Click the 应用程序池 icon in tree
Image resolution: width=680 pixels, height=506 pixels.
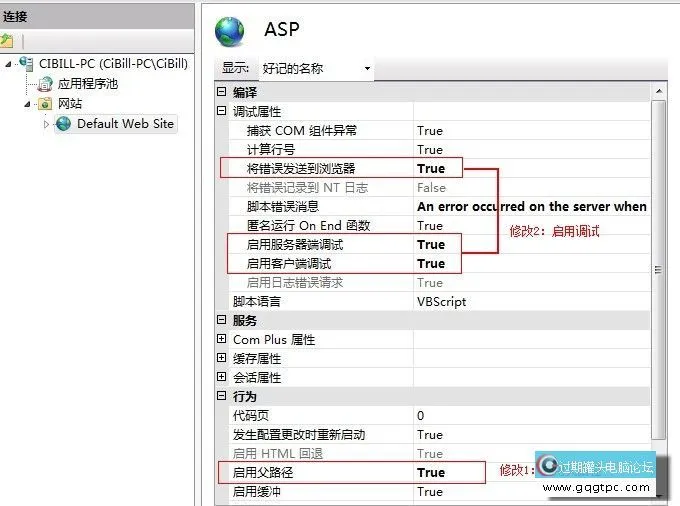coord(45,84)
